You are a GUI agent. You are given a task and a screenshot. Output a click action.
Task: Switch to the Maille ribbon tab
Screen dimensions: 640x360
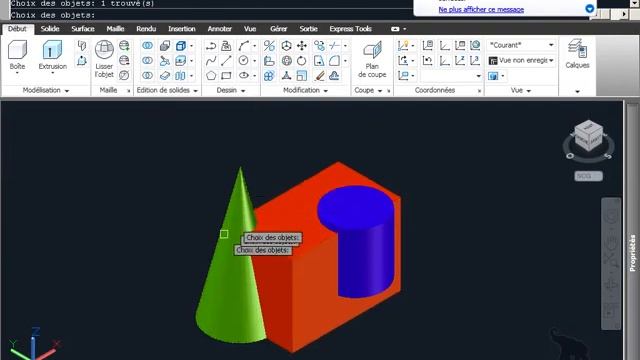[115, 29]
